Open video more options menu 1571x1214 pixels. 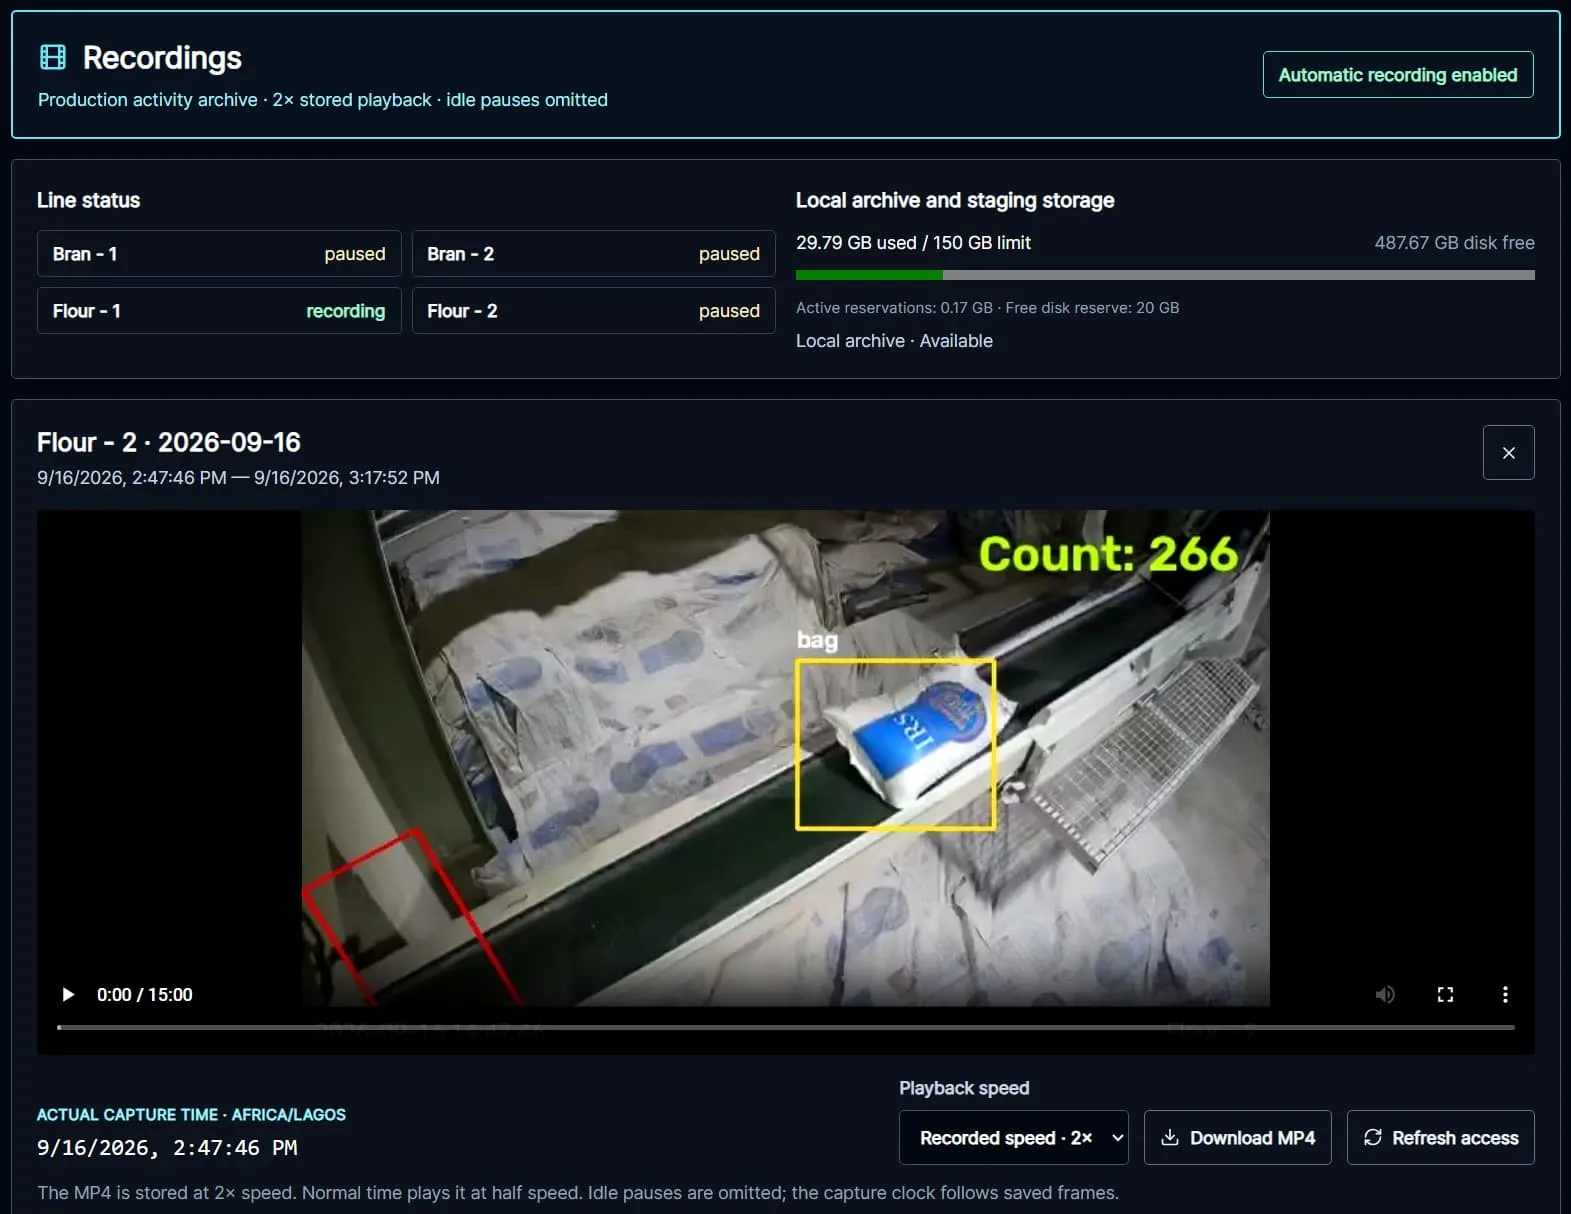coord(1505,995)
